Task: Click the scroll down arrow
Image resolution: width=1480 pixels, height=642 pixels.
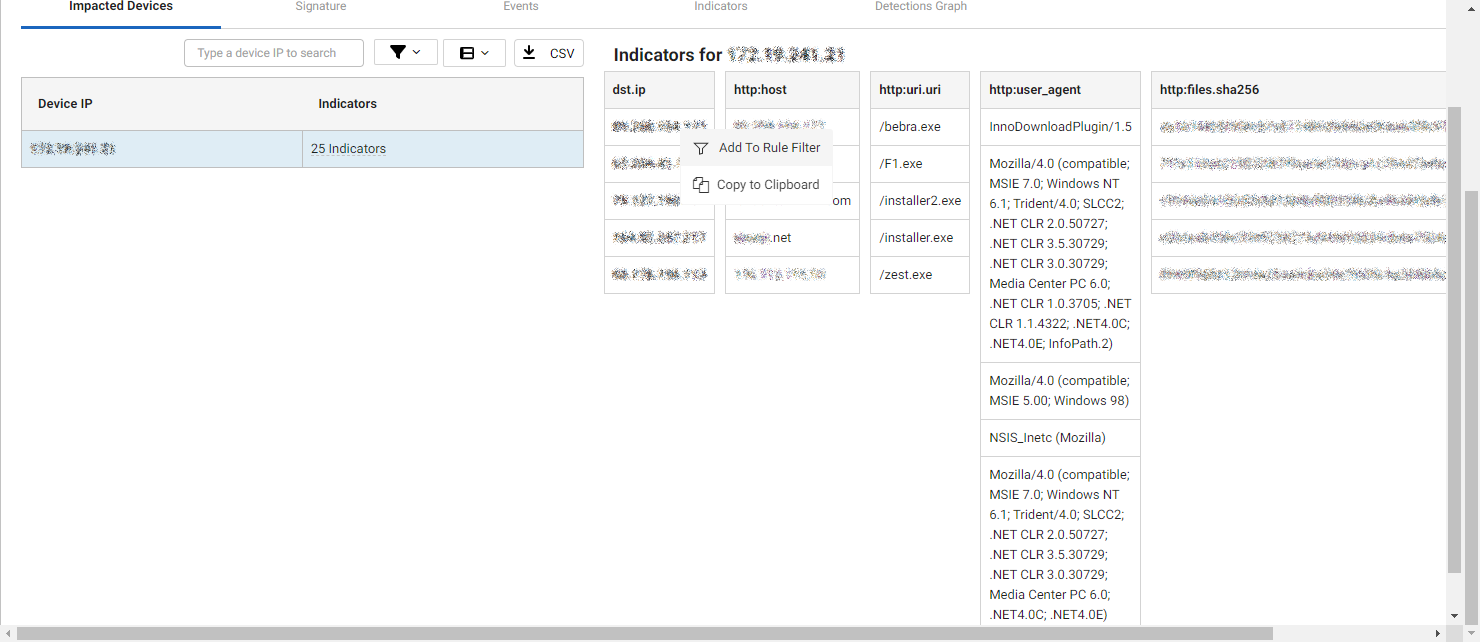Action: (1454, 616)
